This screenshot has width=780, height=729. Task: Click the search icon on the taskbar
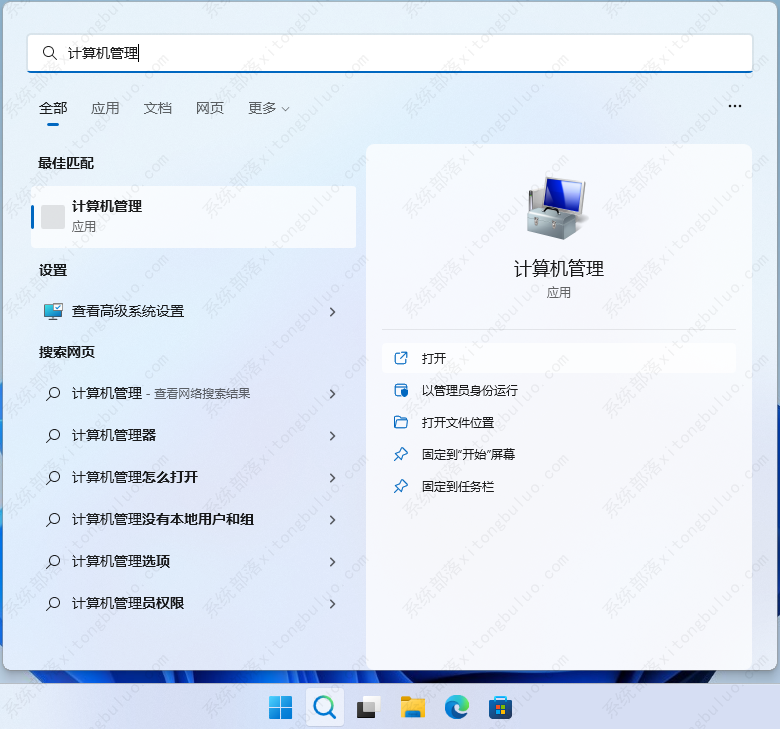[x=324, y=708]
